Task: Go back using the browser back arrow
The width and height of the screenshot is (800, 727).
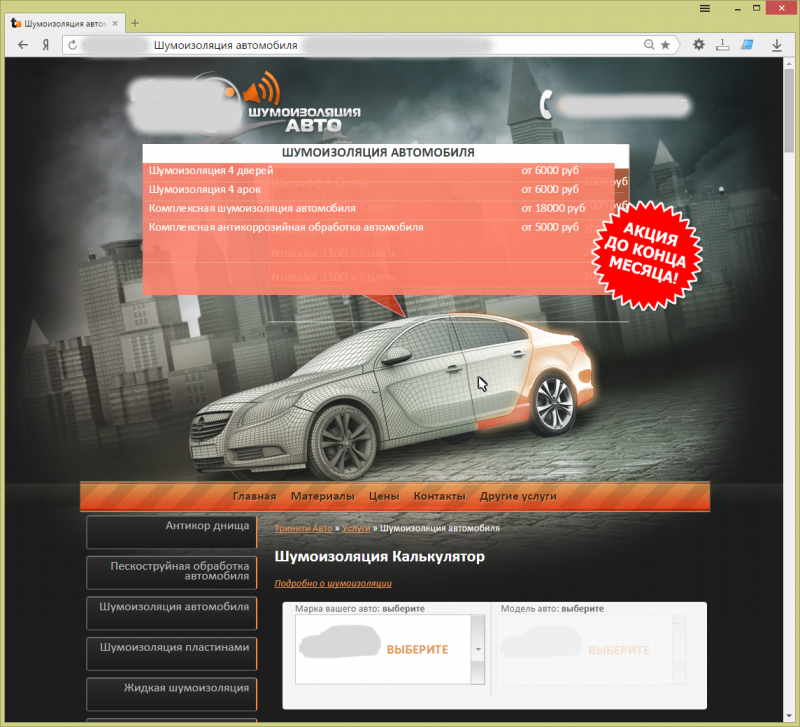Action: (x=22, y=45)
